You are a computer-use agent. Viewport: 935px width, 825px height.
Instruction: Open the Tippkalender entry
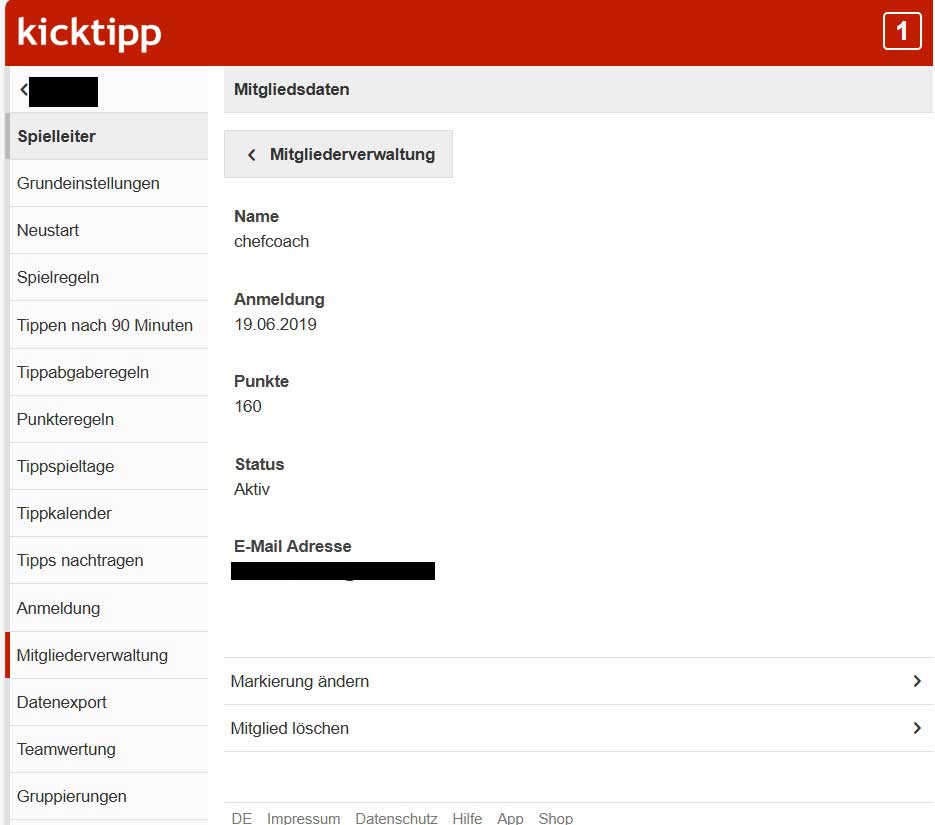(x=64, y=513)
